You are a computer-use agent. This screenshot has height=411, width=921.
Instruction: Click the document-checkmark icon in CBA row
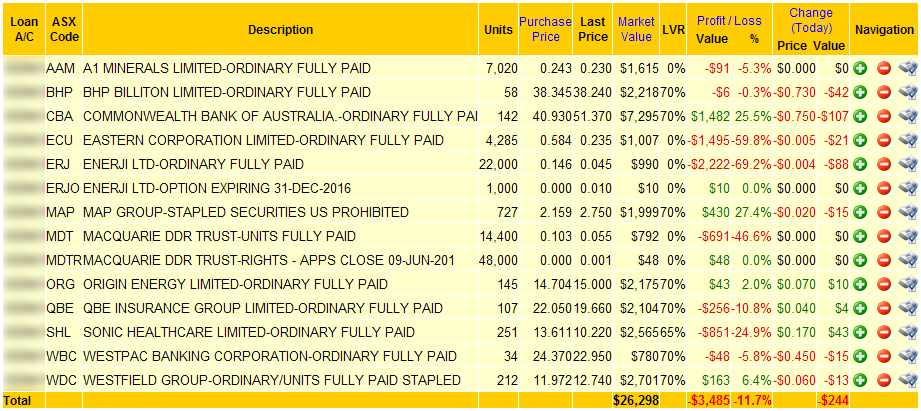click(908, 116)
